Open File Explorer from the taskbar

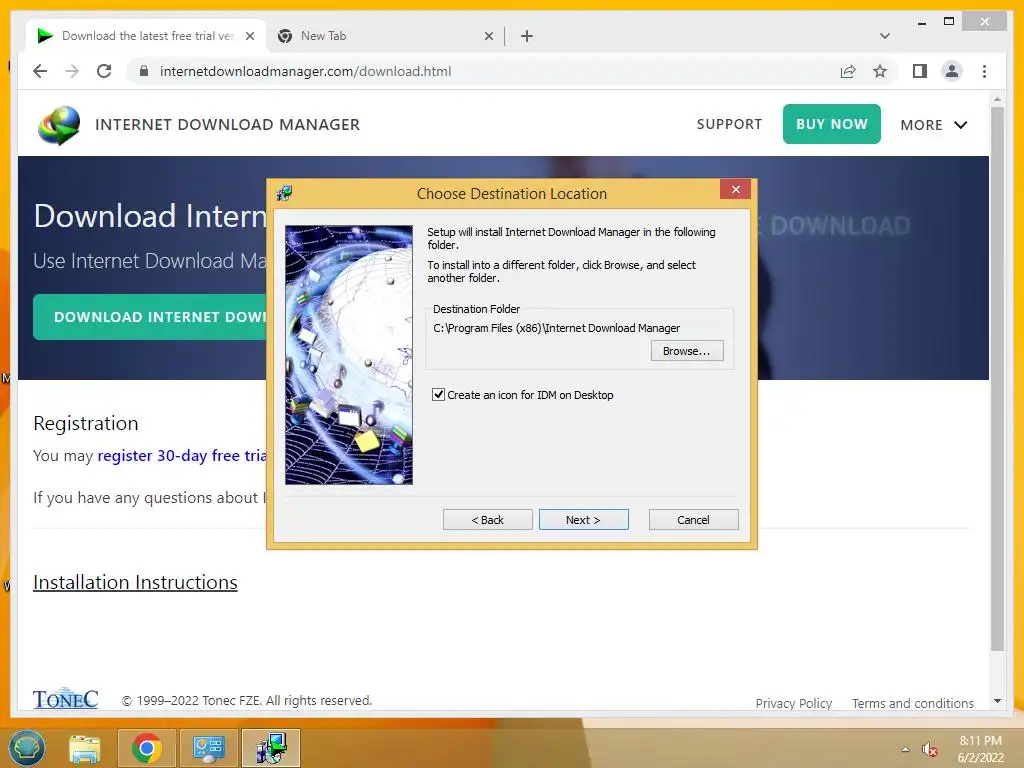[x=85, y=748]
